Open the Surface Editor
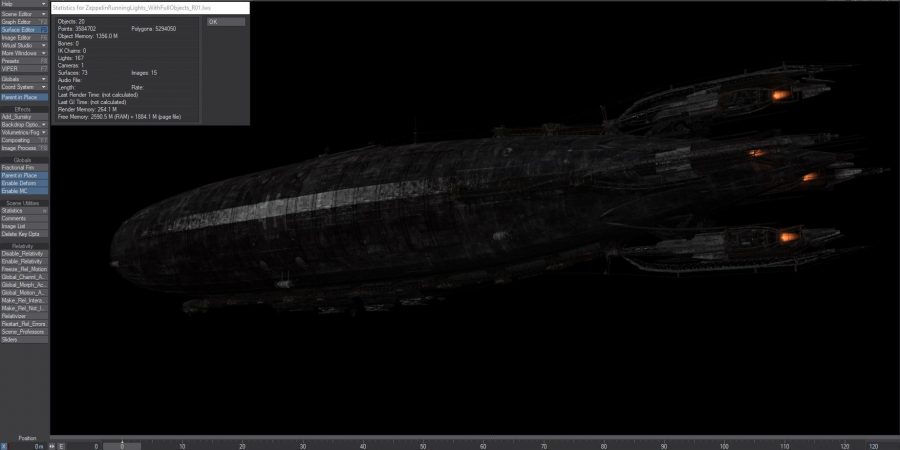The width and height of the screenshot is (900, 450). (24, 30)
